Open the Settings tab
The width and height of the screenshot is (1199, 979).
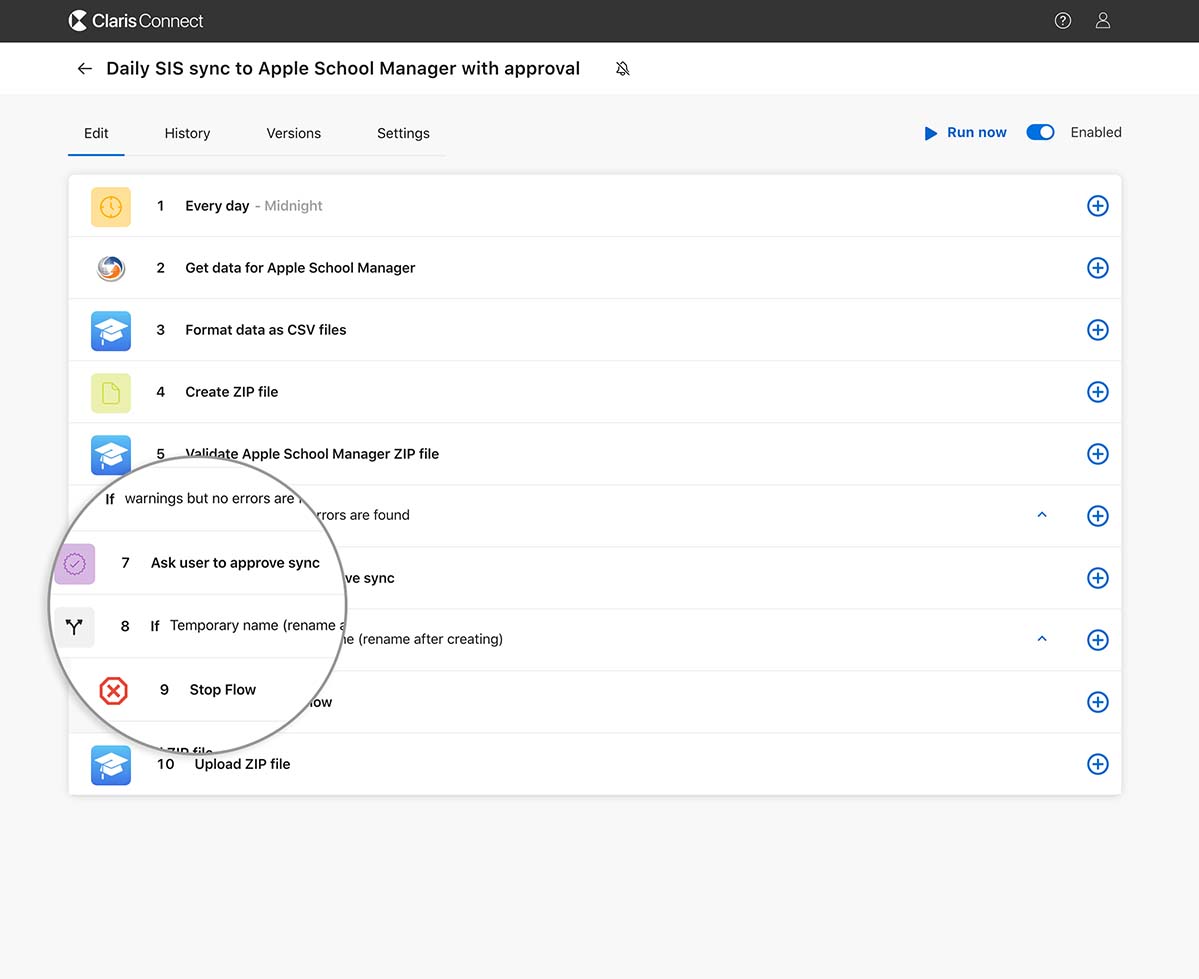[x=403, y=133]
